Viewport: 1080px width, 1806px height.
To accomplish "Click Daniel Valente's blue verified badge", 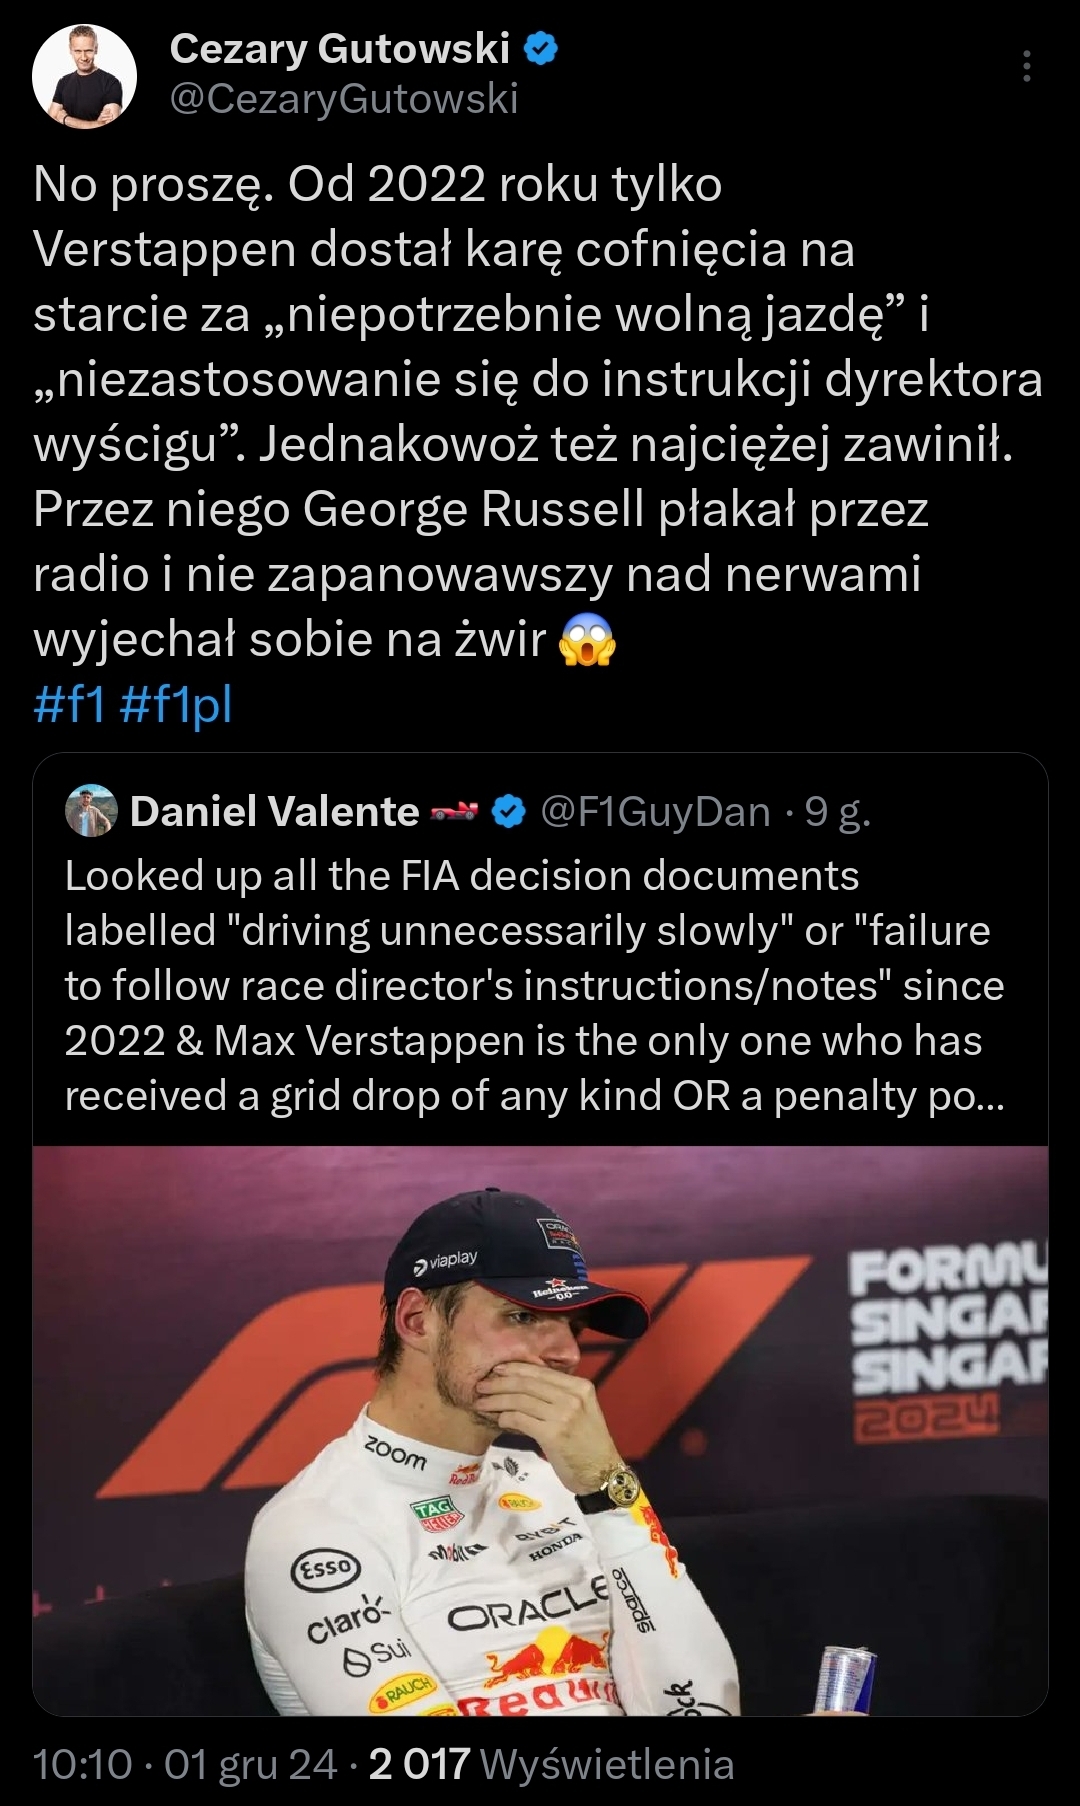I will (x=510, y=812).
